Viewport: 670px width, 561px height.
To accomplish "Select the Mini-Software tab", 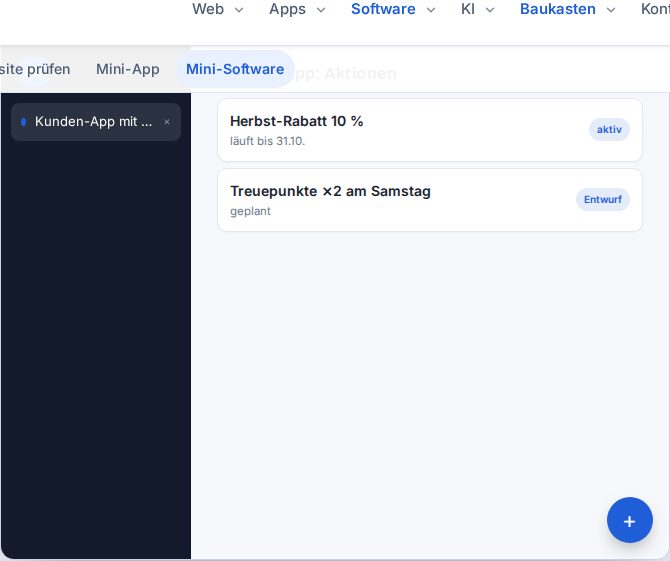I will [235, 69].
